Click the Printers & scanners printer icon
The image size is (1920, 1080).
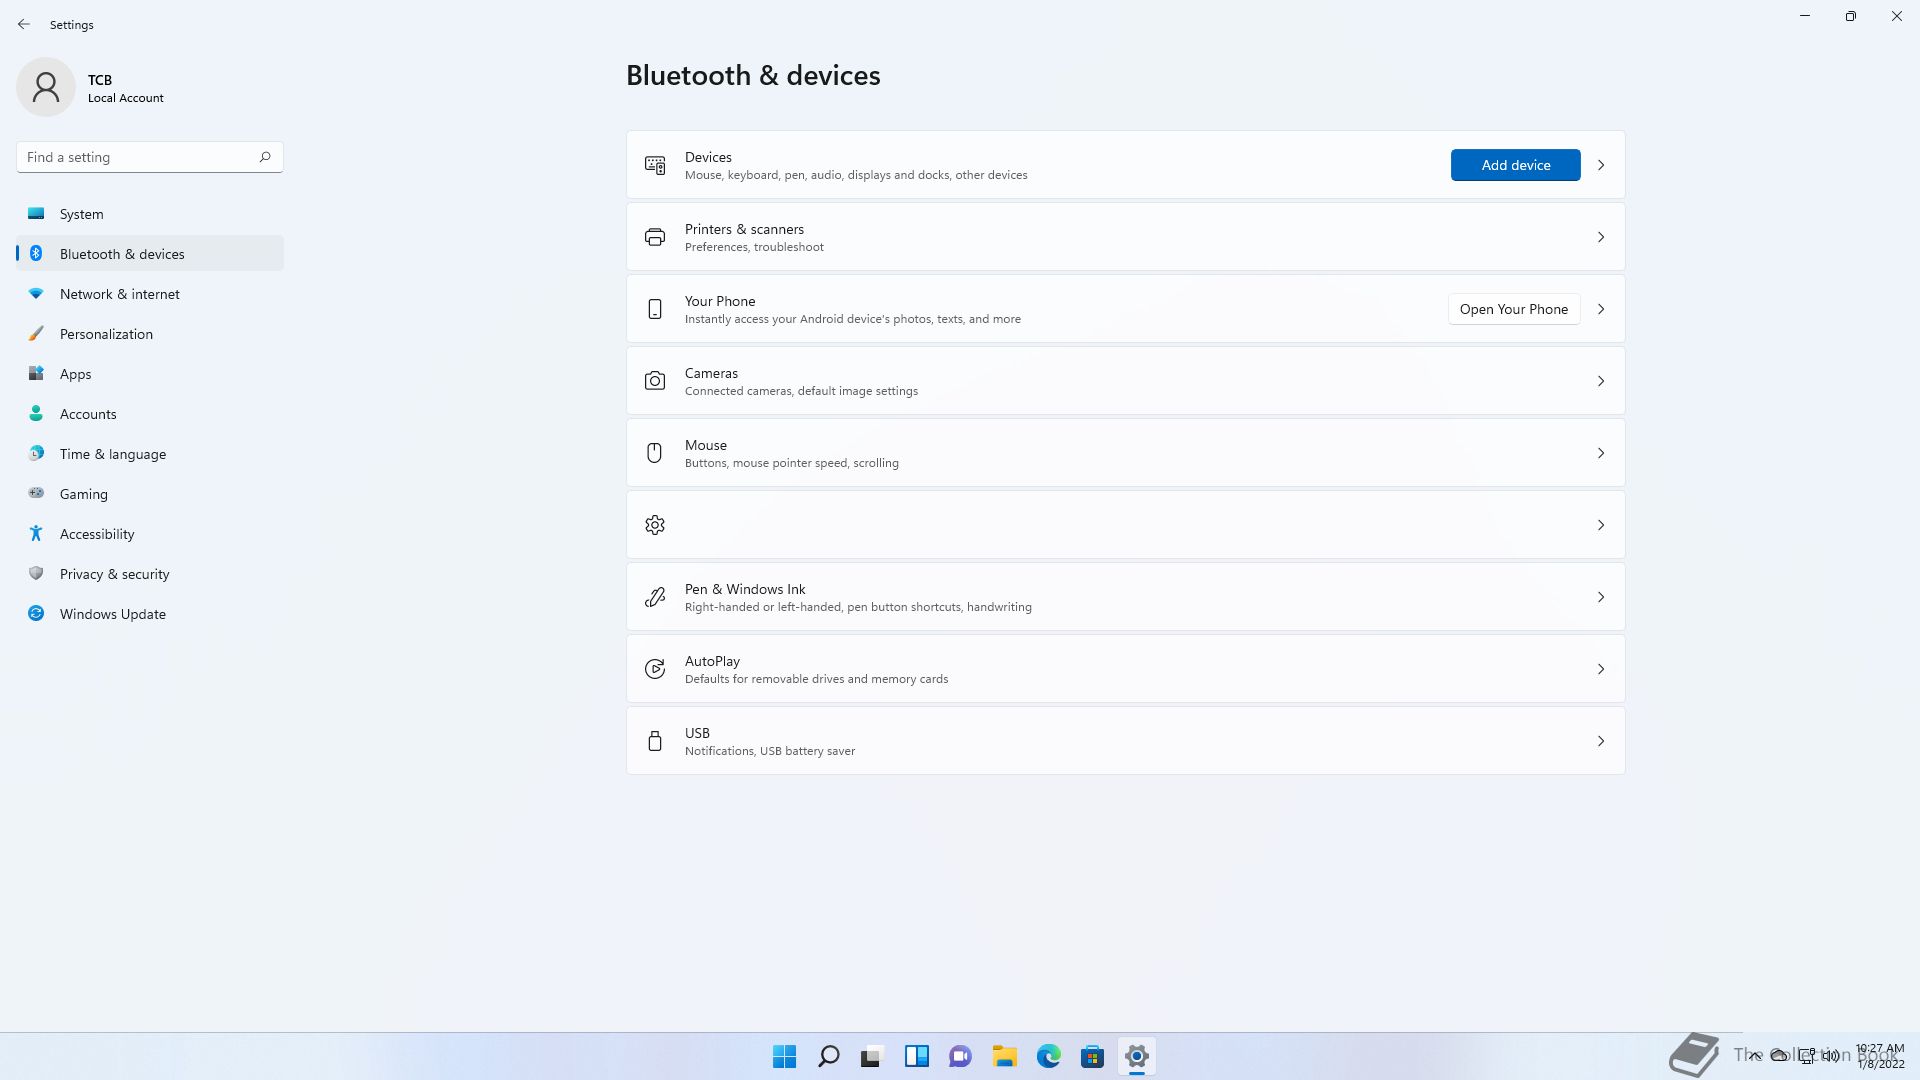pyautogui.click(x=655, y=237)
